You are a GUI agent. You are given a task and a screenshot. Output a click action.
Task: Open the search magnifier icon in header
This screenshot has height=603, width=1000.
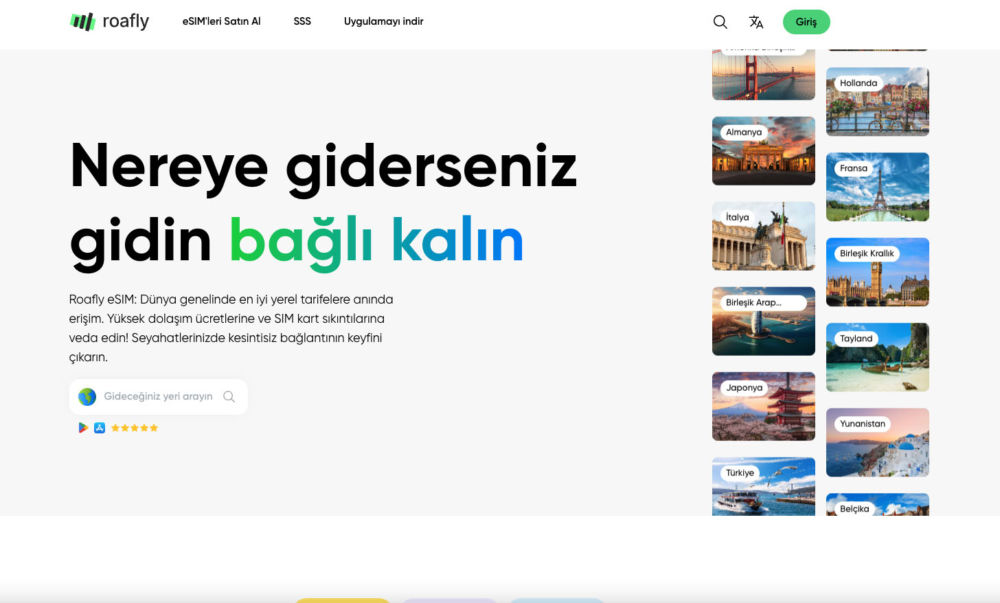[720, 22]
